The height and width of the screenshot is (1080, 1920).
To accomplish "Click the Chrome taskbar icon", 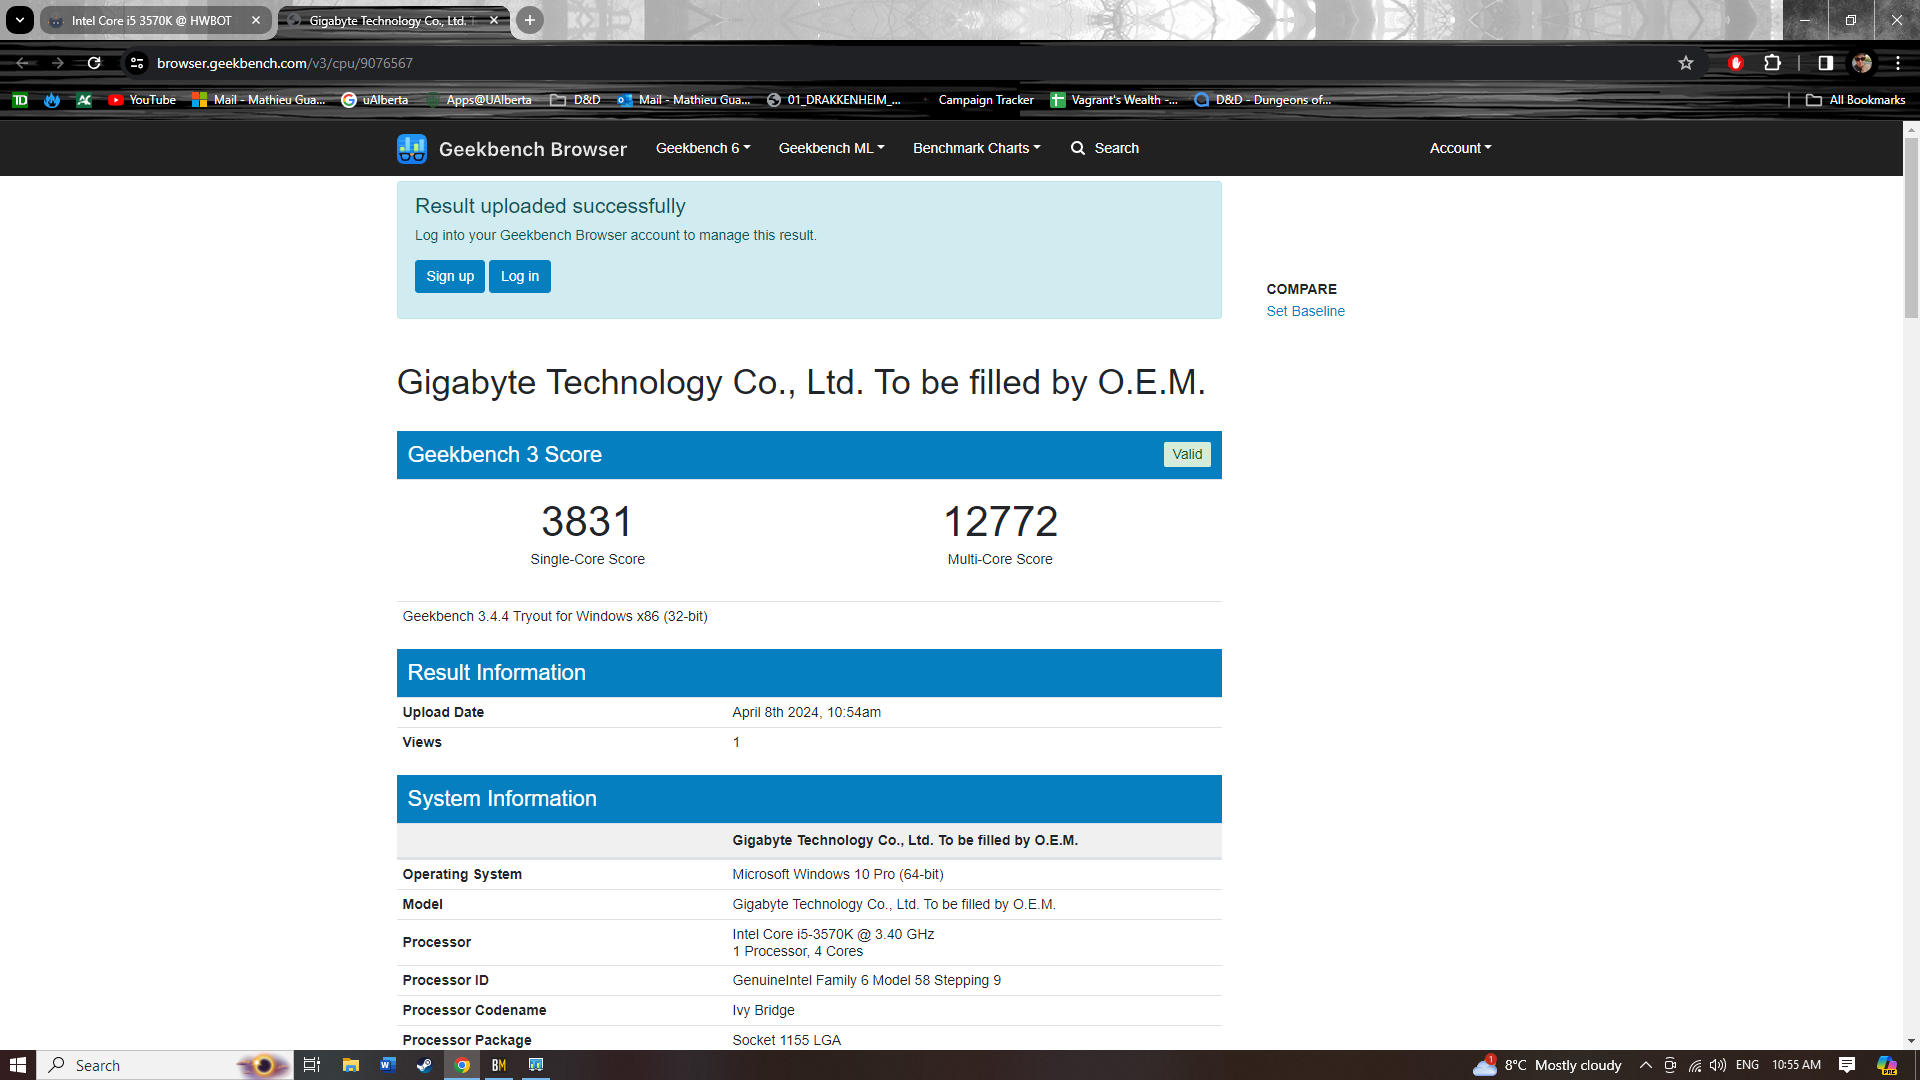I will click(462, 1065).
